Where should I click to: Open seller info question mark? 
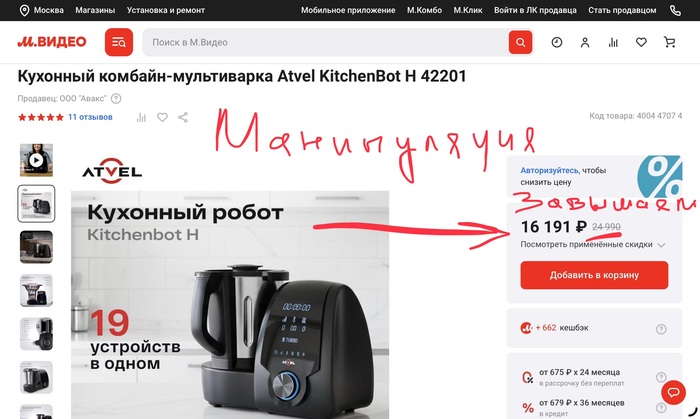point(116,99)
